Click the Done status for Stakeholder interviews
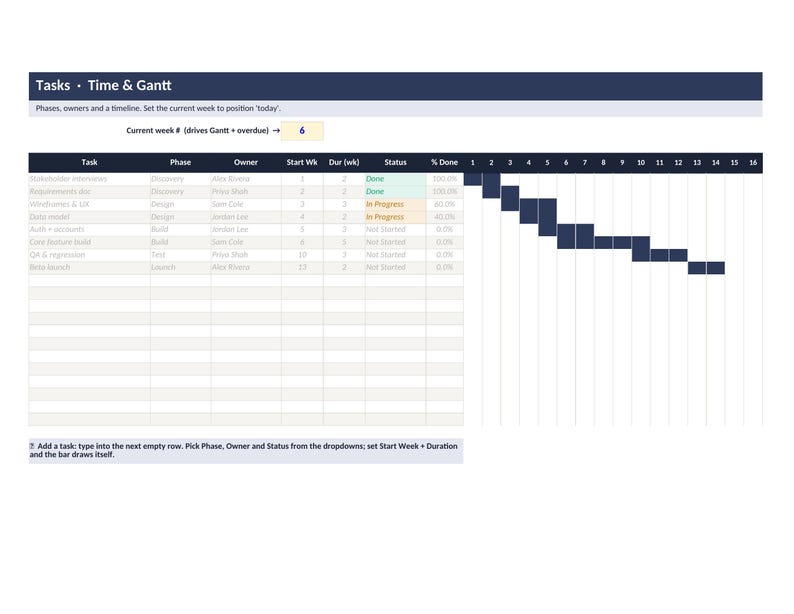 pos(395,179)
